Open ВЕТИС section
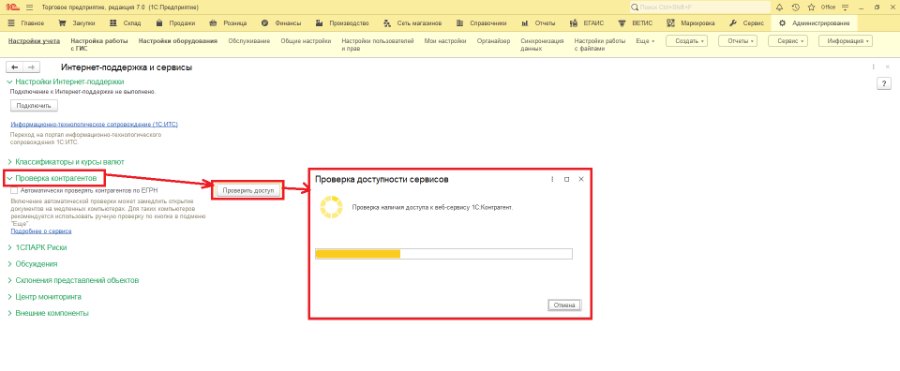The width and height of the screenshot is (900, 371). [x=636, y=24]
